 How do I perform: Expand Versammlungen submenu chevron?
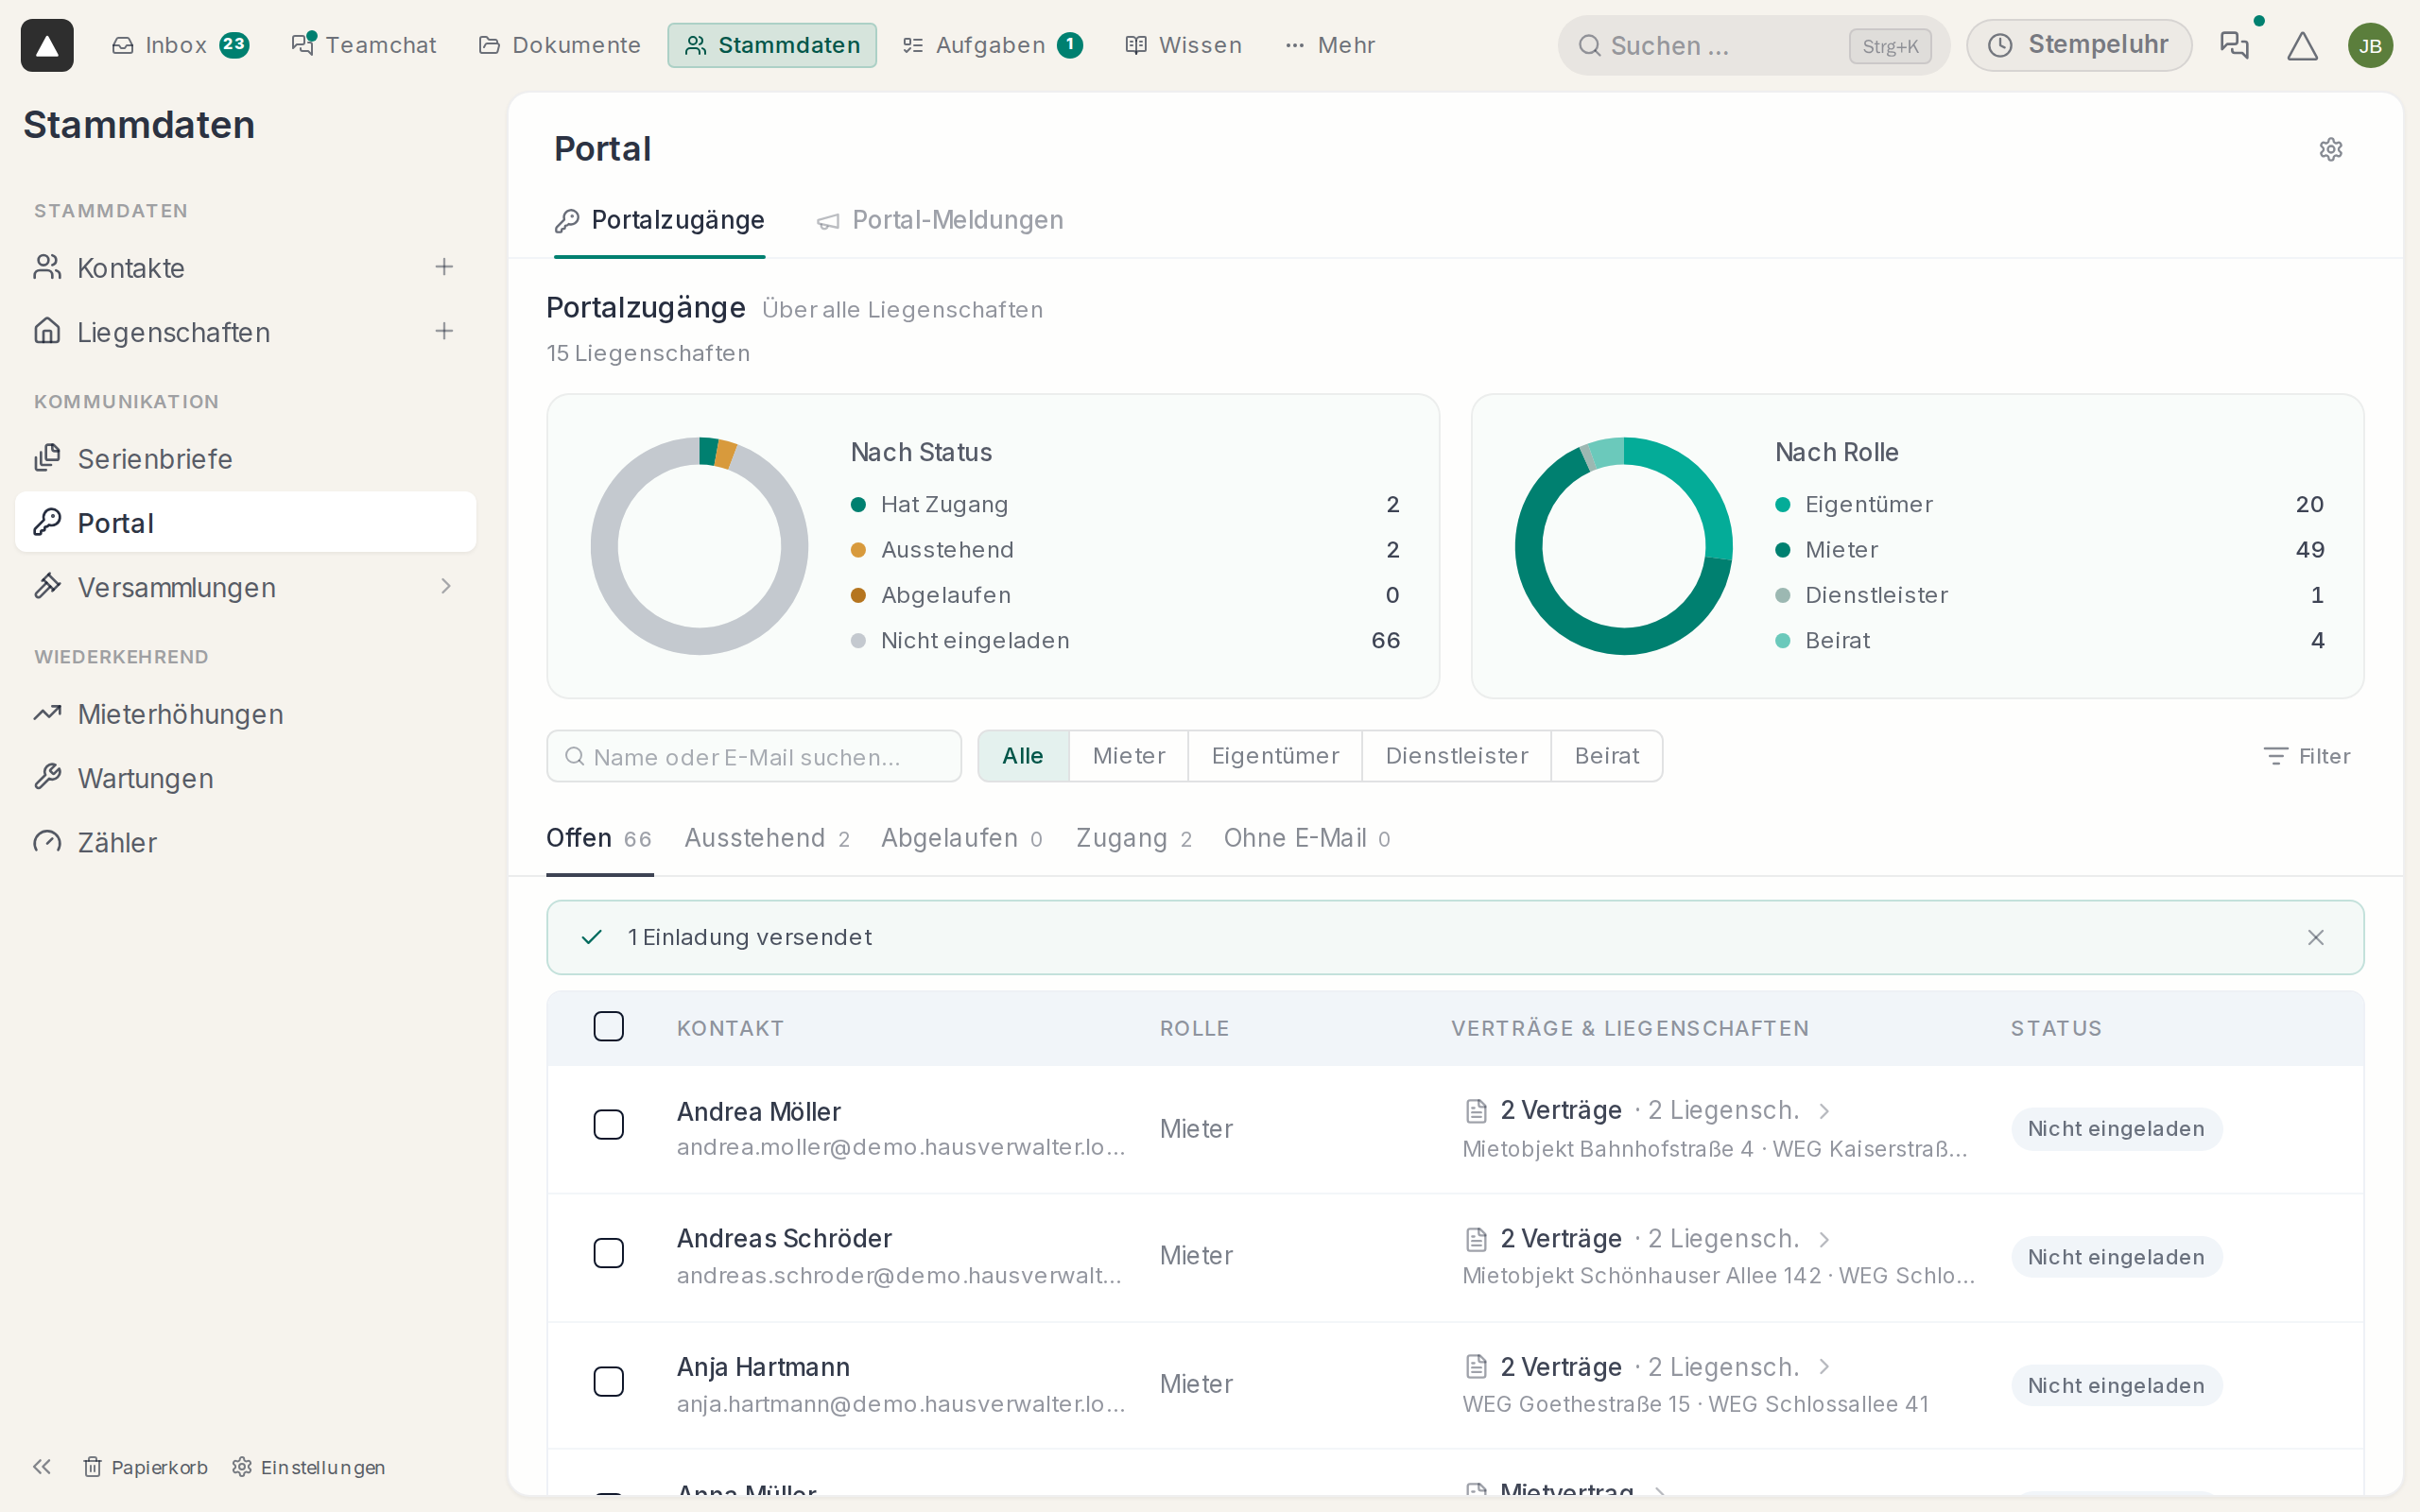coord(446,586)
